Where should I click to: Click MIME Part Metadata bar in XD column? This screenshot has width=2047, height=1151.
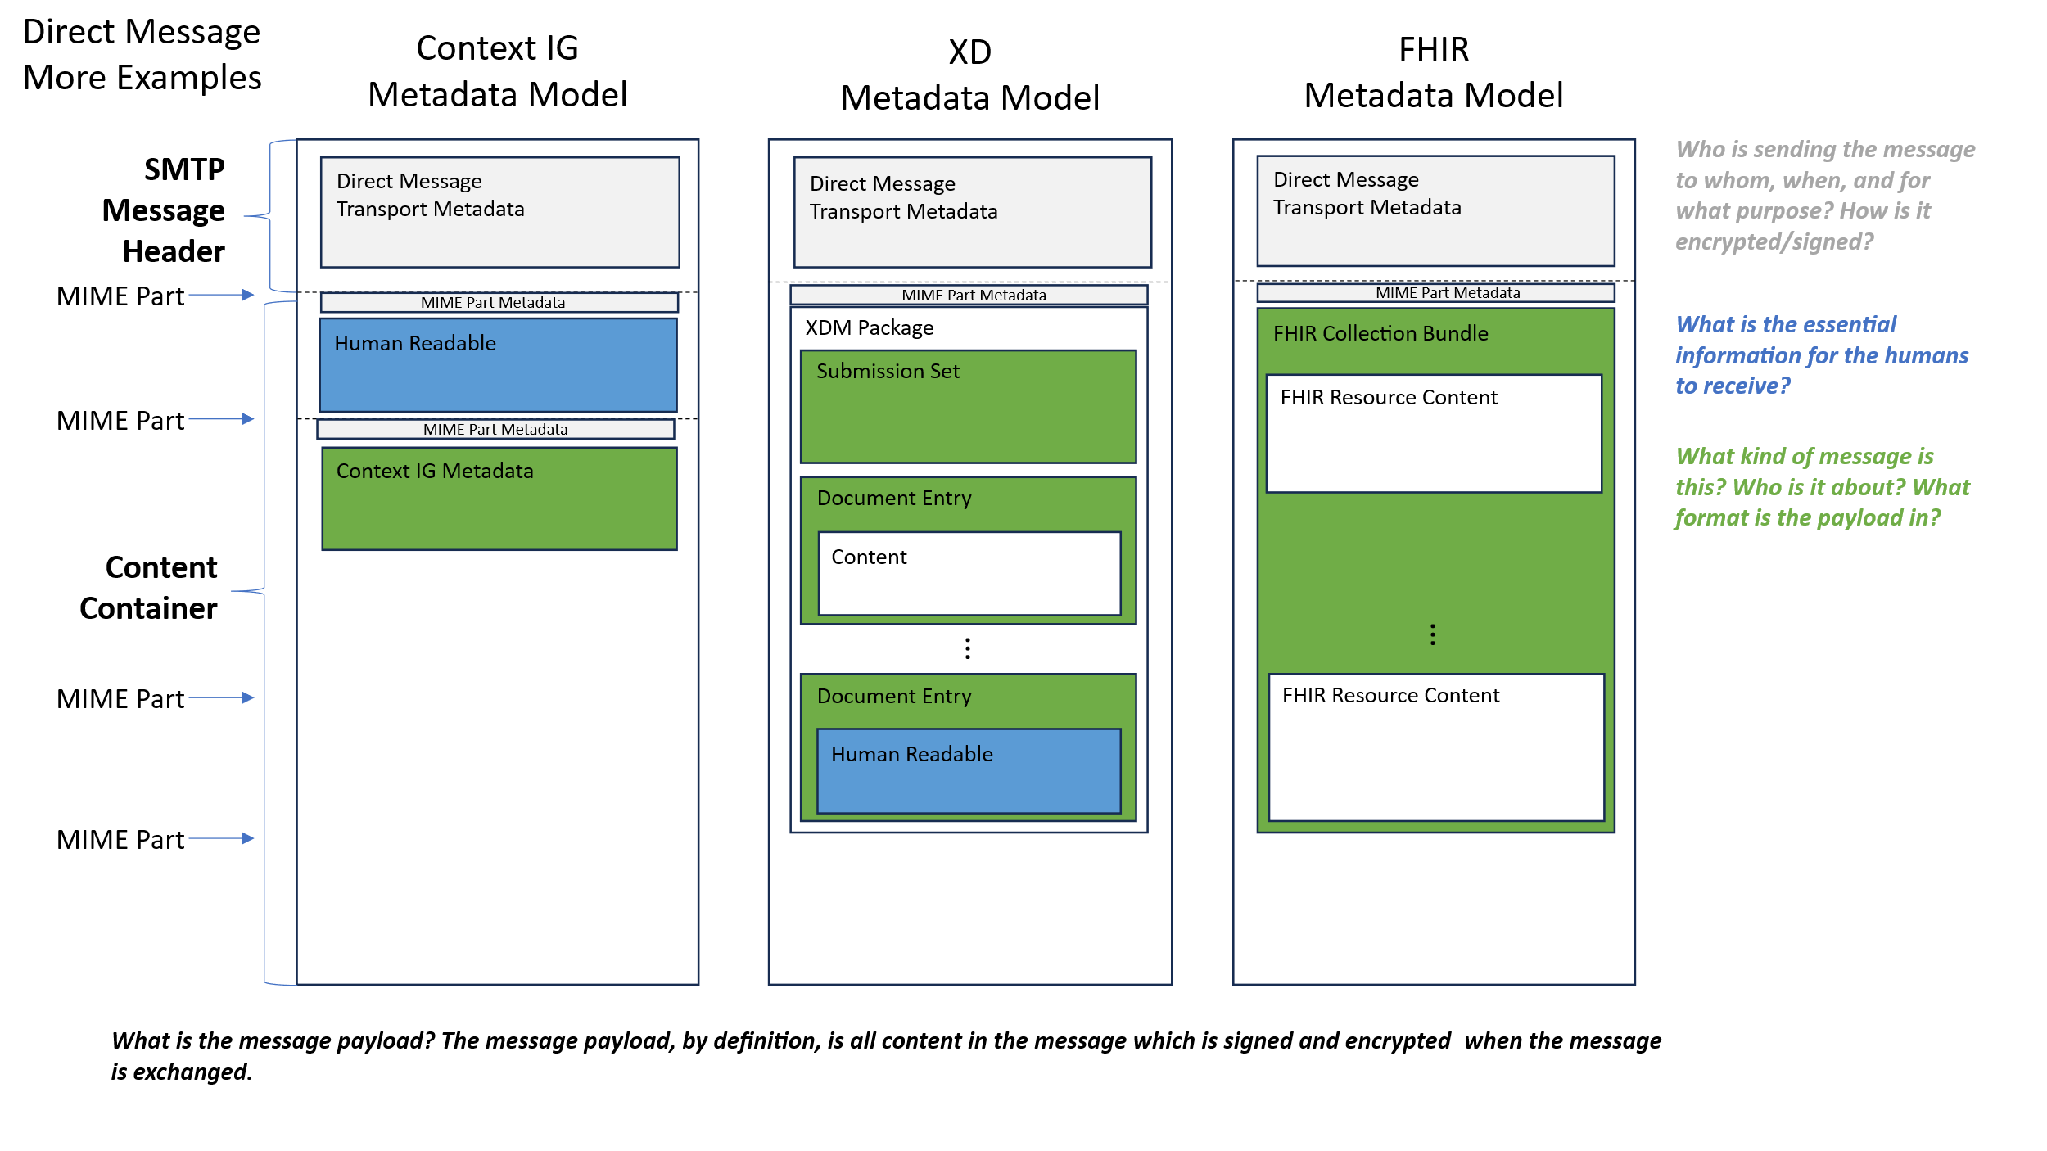[x=969, y=295]
